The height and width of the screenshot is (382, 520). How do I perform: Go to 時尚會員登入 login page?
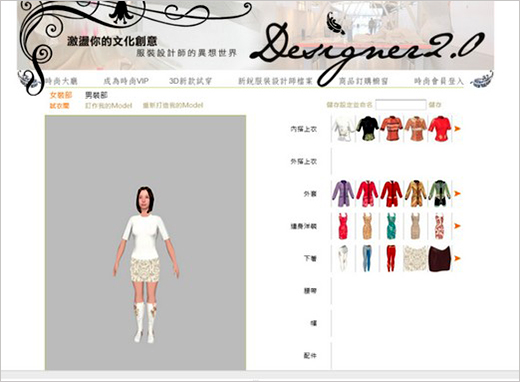[x=439, y=81]
